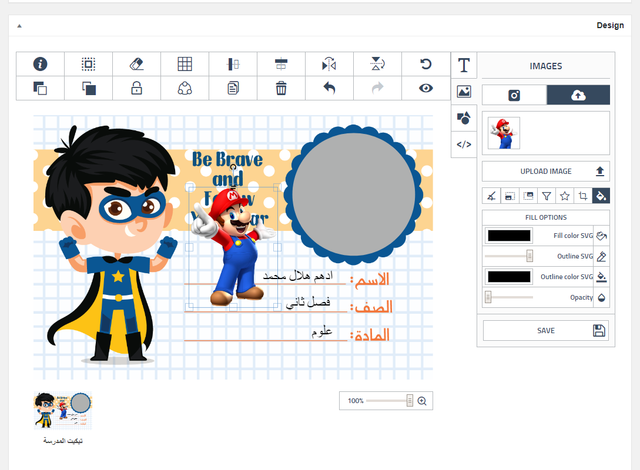Click the Arabic text 'علوم' field
This screenshot has width=640, height=470.
pyautogui.click(x=322, y=331)
